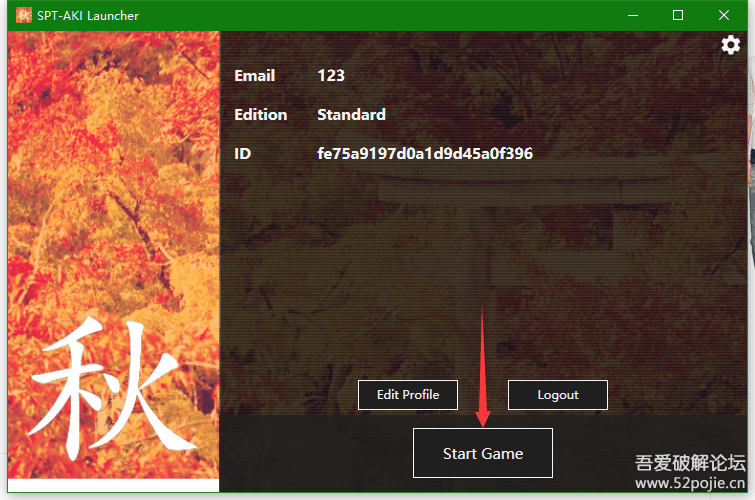Open Edit Profile
Viewport: 755px width, 500px height.
point(407,395)
